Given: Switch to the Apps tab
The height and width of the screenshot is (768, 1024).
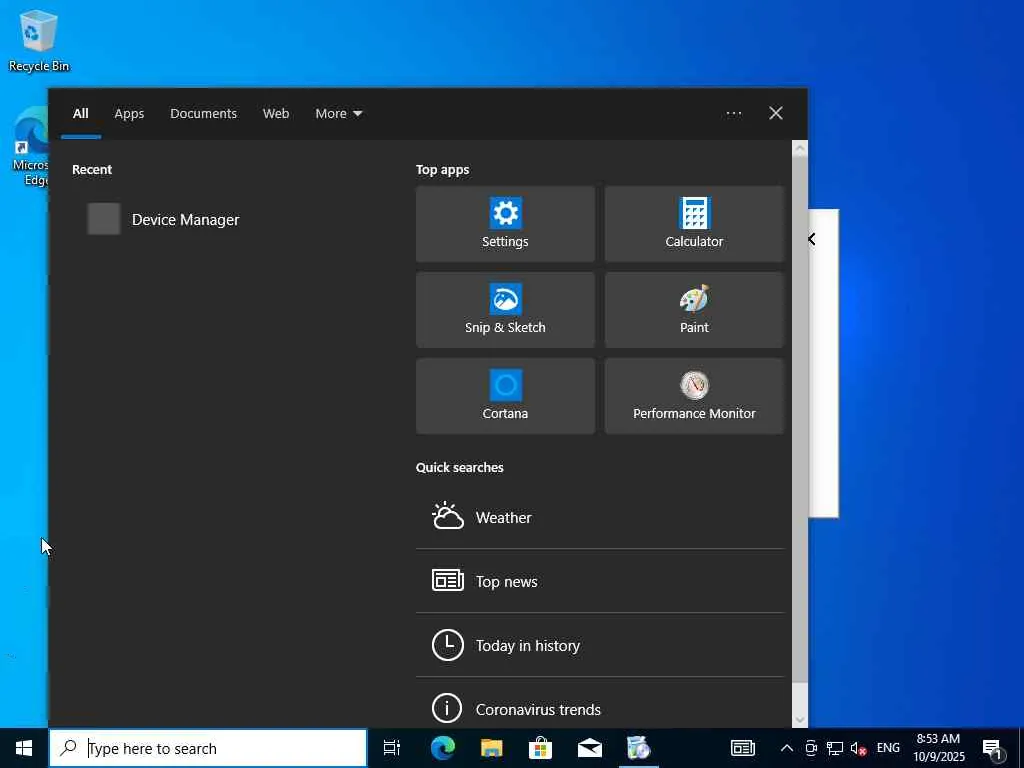Looking at the screenshot, I should [129, 114].
